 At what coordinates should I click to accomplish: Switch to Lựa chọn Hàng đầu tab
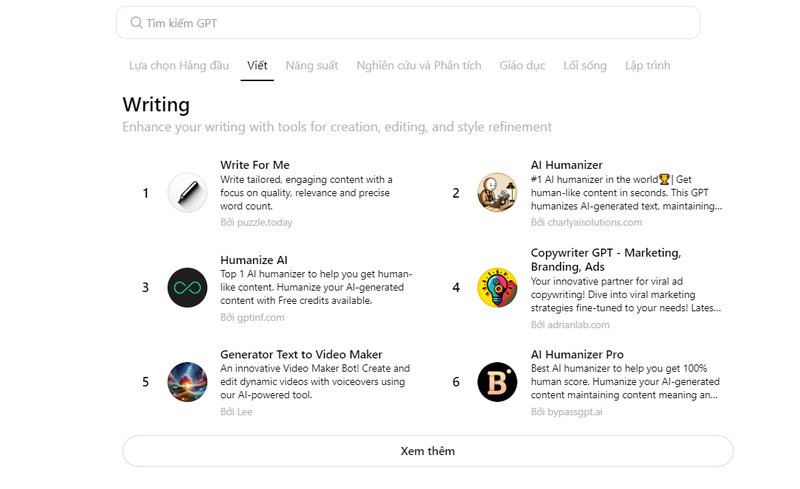pyautogui.click(x=179, y=66)
